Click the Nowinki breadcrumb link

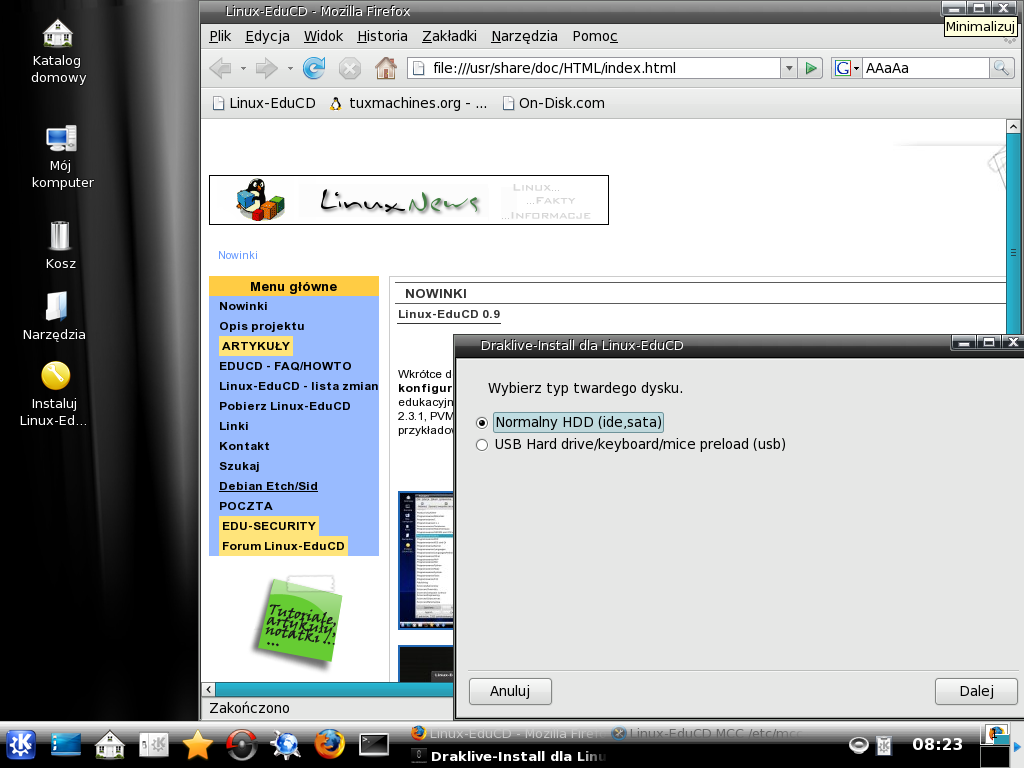tap(238, 255)
